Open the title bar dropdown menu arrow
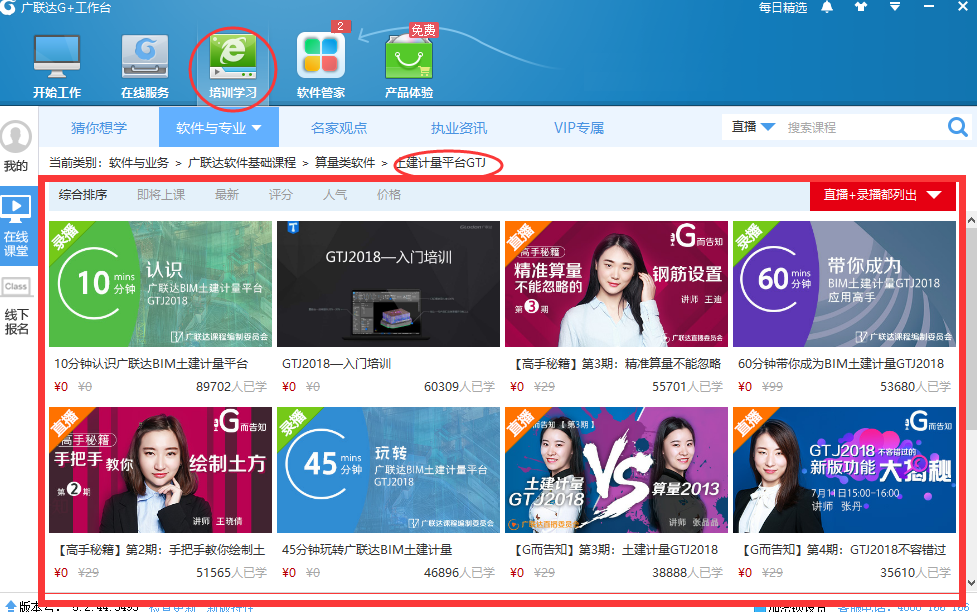 tap(895, 7)
